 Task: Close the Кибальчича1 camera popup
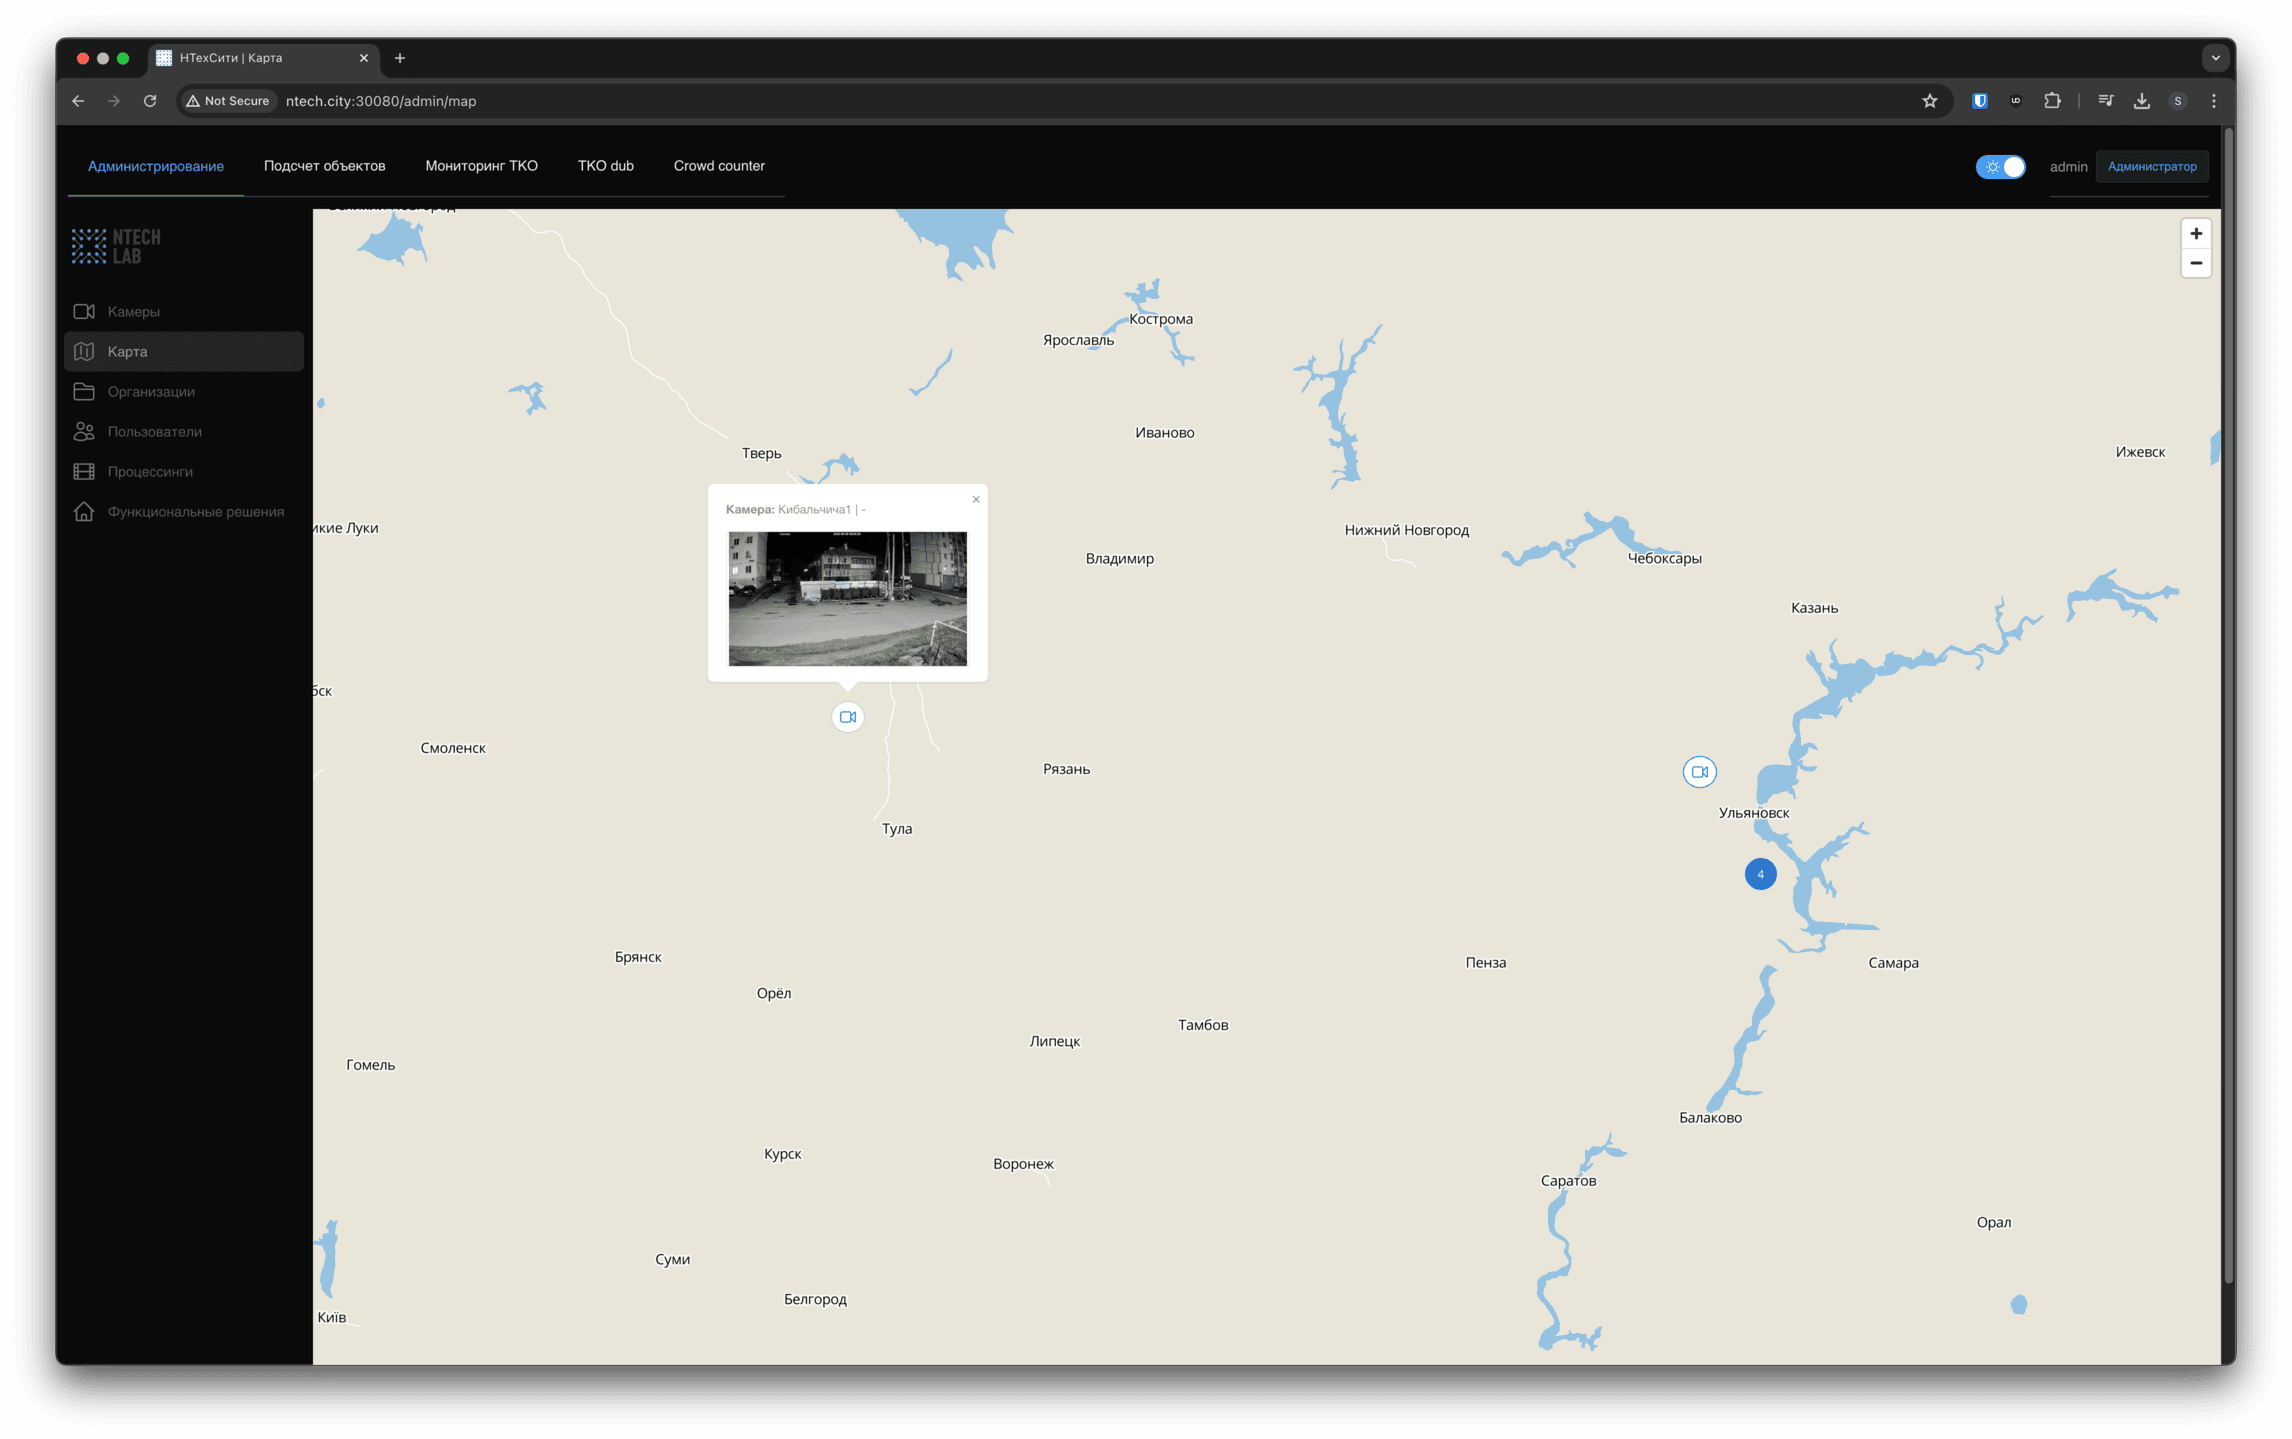click(976, 500)
